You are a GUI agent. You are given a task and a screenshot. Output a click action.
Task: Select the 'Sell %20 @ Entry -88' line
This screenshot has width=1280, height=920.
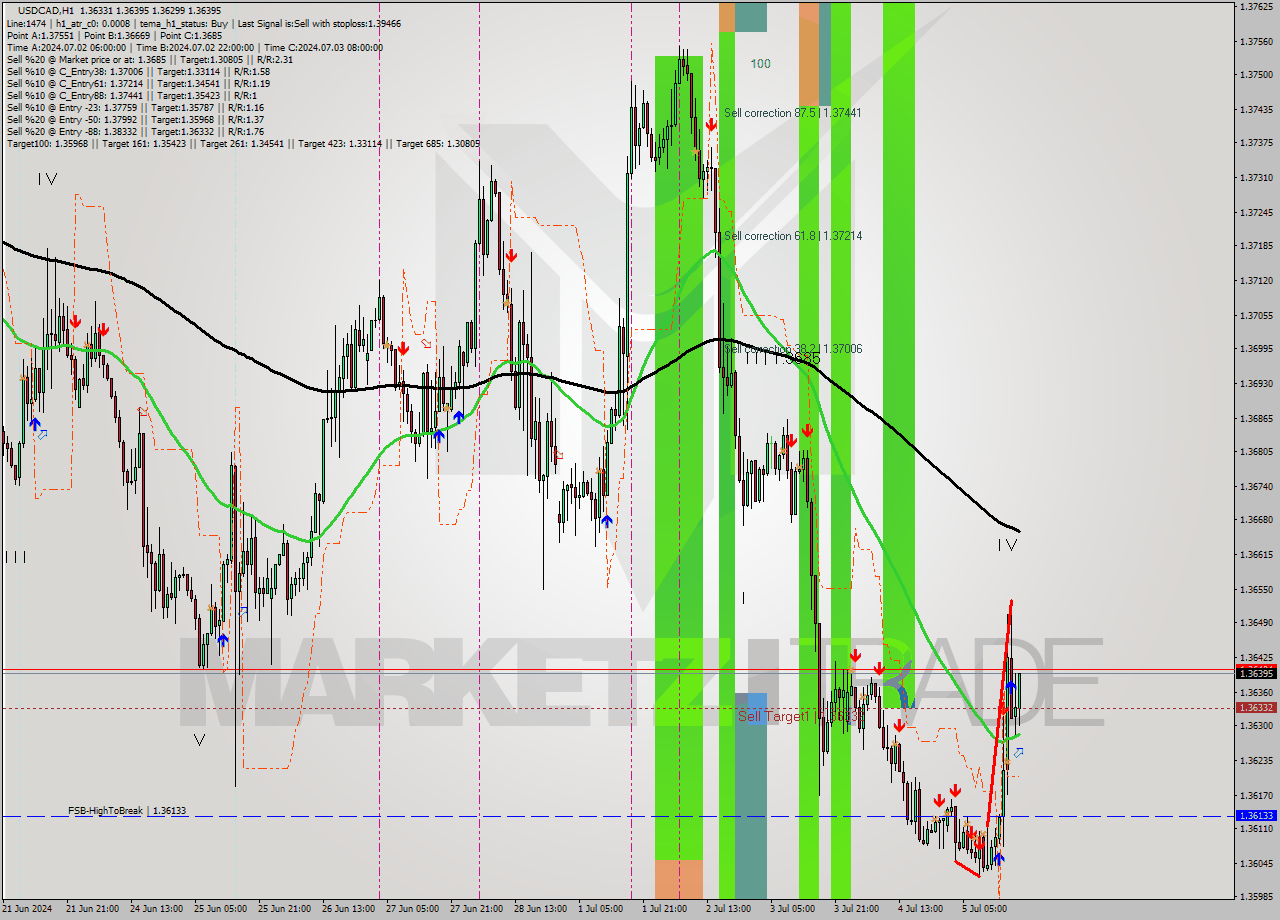pyautogui.click(x=135, y=131)
